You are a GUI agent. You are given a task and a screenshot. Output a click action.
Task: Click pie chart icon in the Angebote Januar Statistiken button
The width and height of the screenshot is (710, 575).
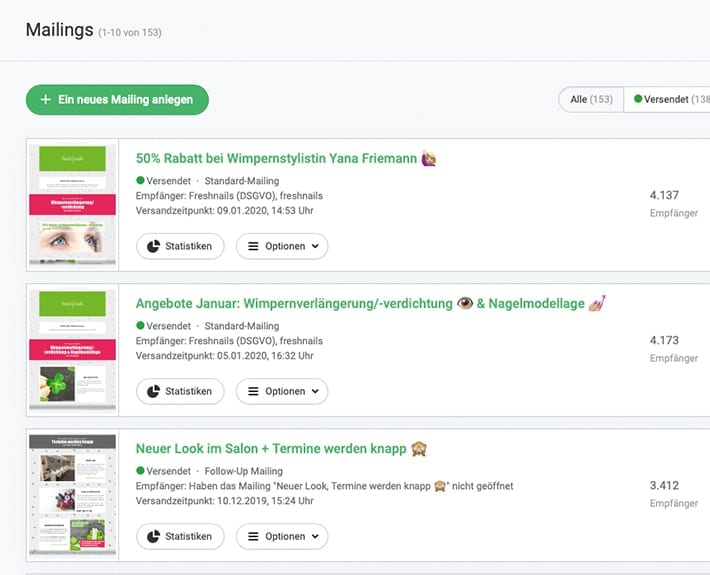click(x=154, y=391)
